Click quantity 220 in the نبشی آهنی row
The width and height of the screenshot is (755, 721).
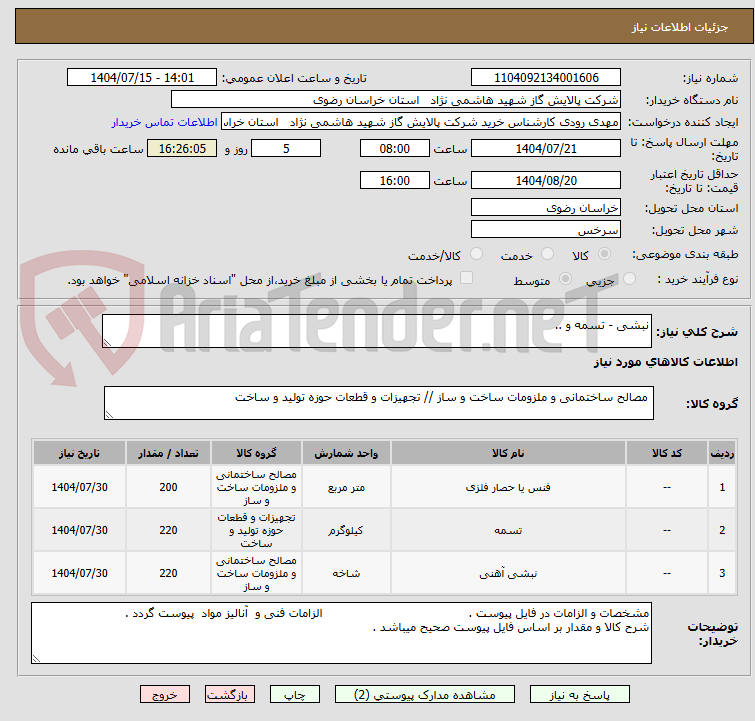coord(168,573)
